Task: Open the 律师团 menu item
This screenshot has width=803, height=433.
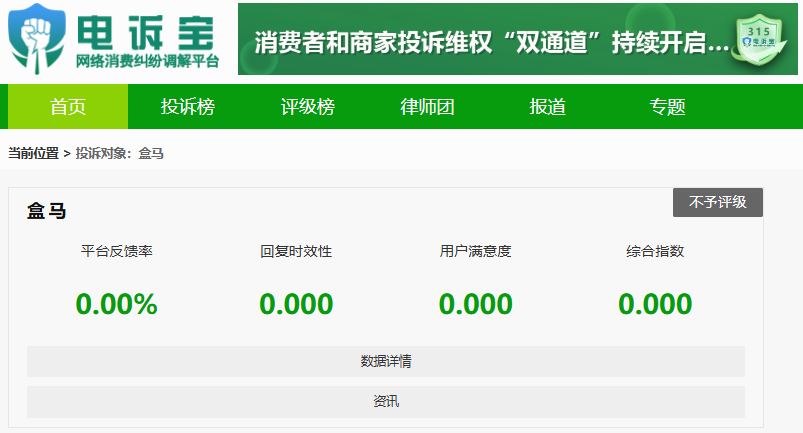Action: coord(427,106)
